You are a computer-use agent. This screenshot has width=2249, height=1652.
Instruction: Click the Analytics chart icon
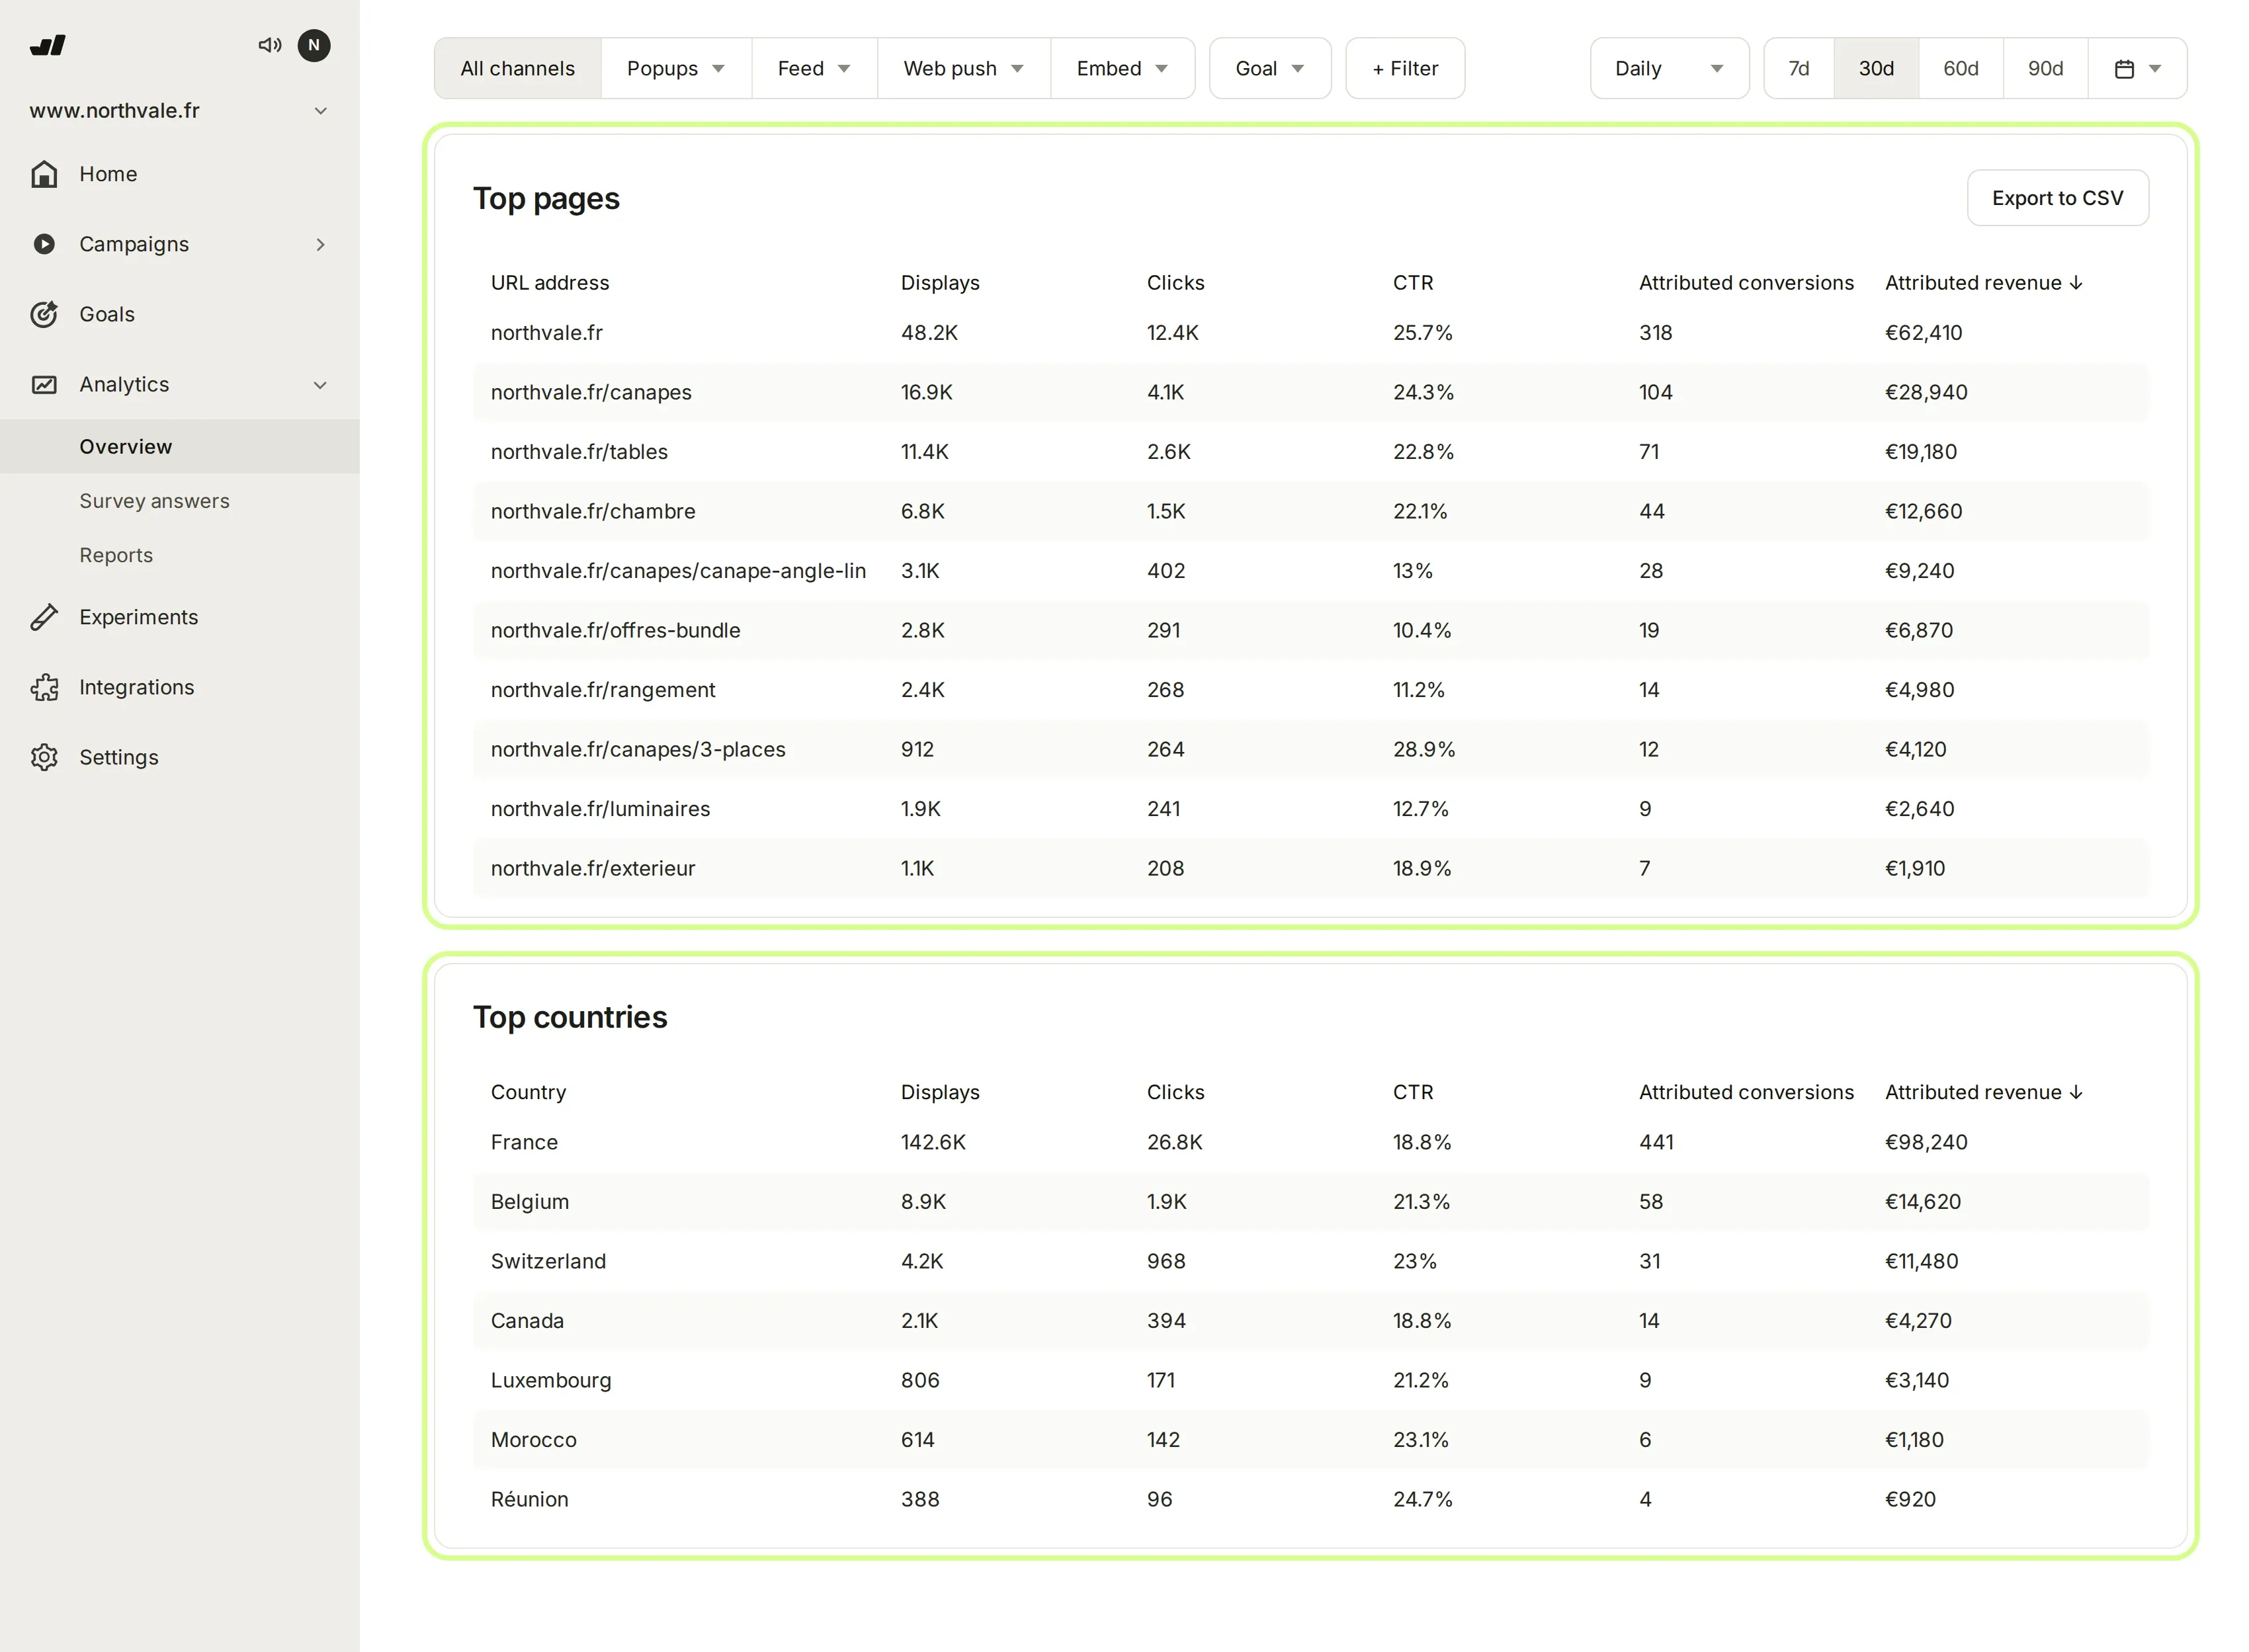[x=44, y=384]
